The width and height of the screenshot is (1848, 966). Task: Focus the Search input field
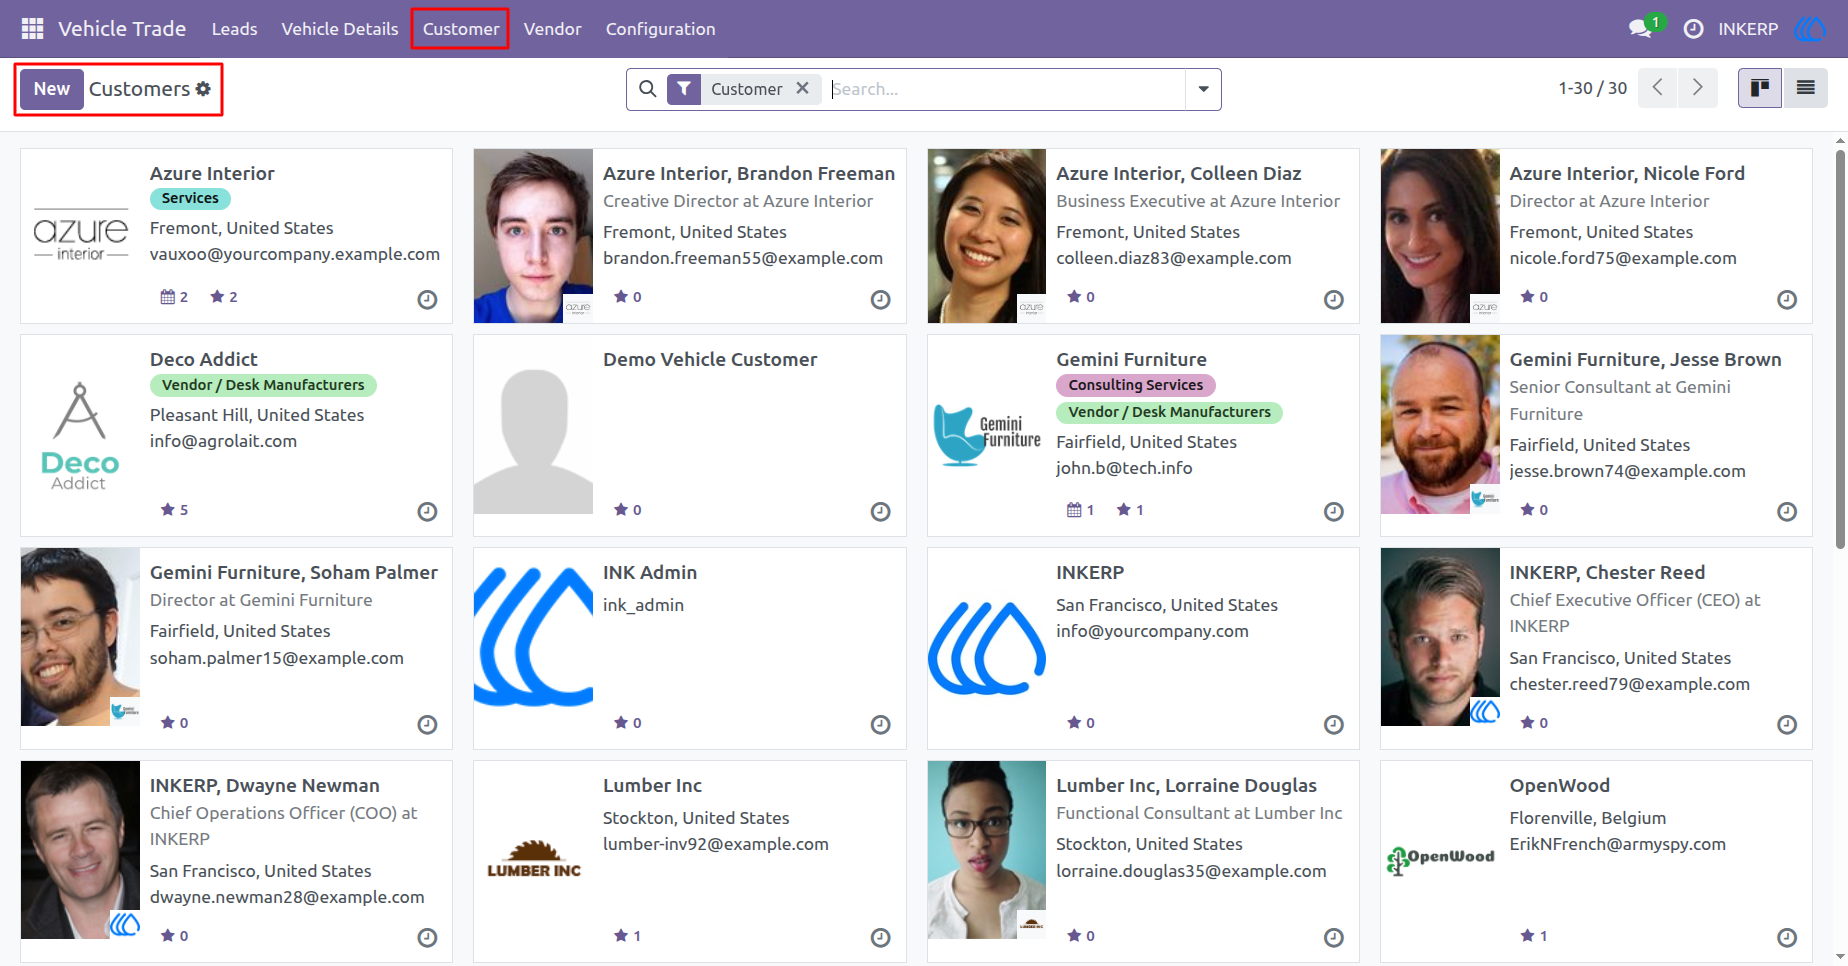(1005, 89)
